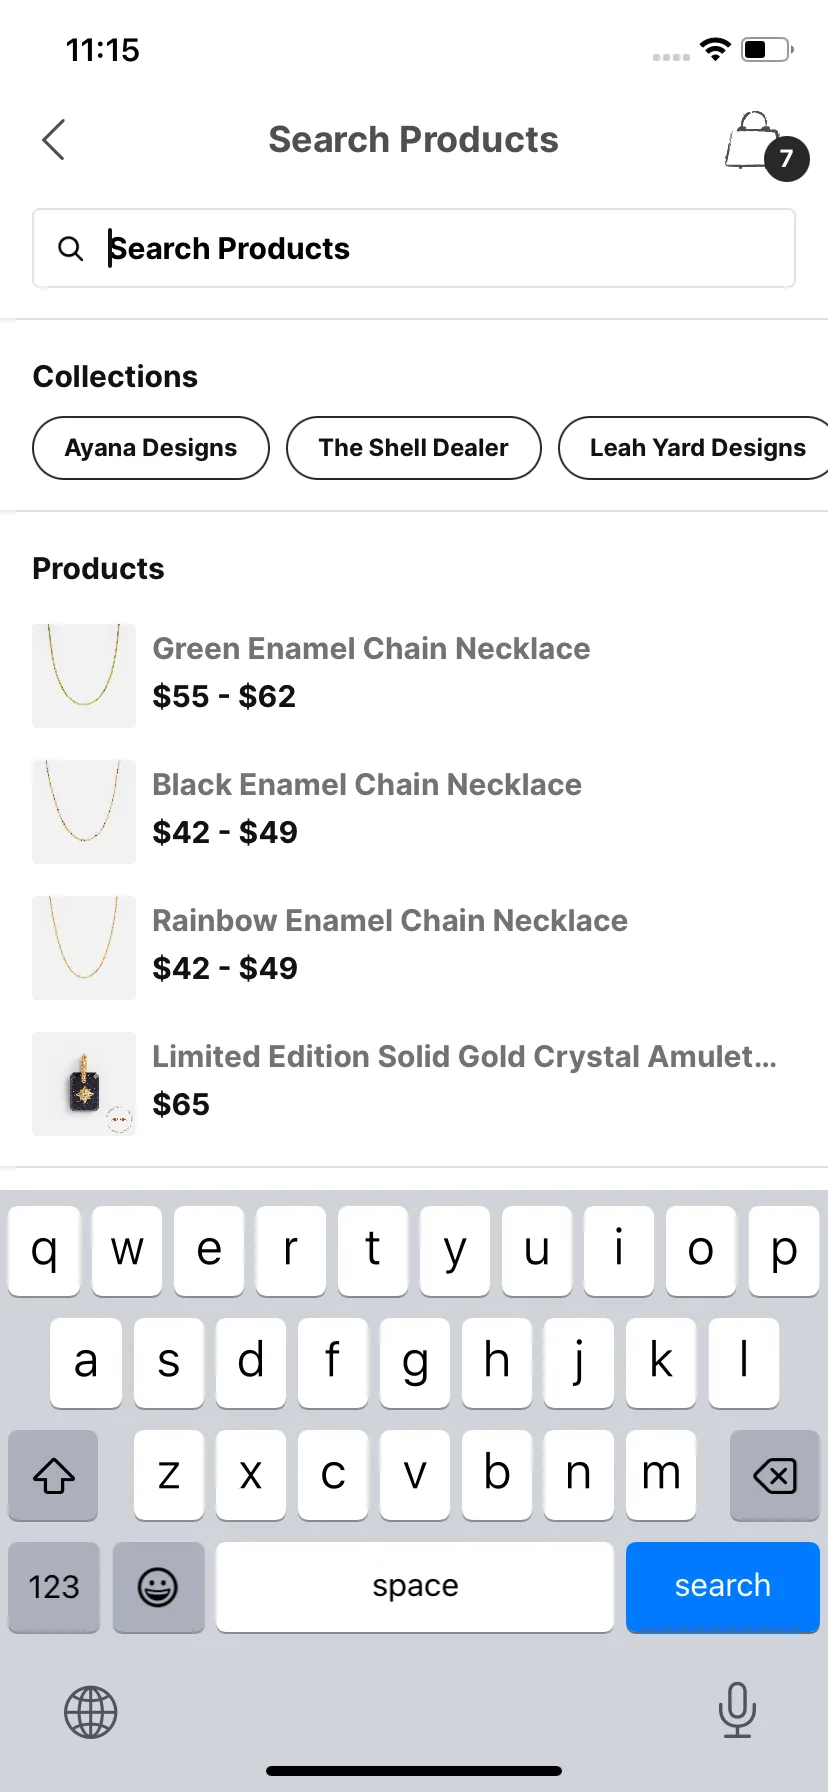Image resolution: width=828 pixels, height=1792 pixels.
Task: Tap the Rainbow Enamel Chain Necklace thumbnail
Action: click(x=84, y=948)
